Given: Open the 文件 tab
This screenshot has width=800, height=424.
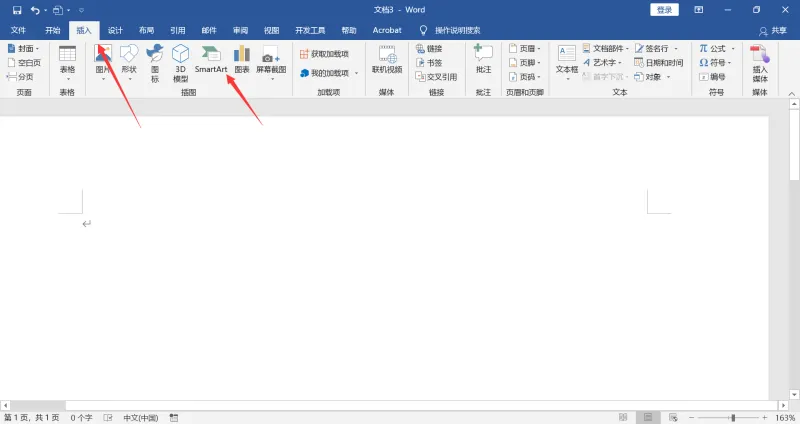Looking at the screenshot, I should click(18, 30).
